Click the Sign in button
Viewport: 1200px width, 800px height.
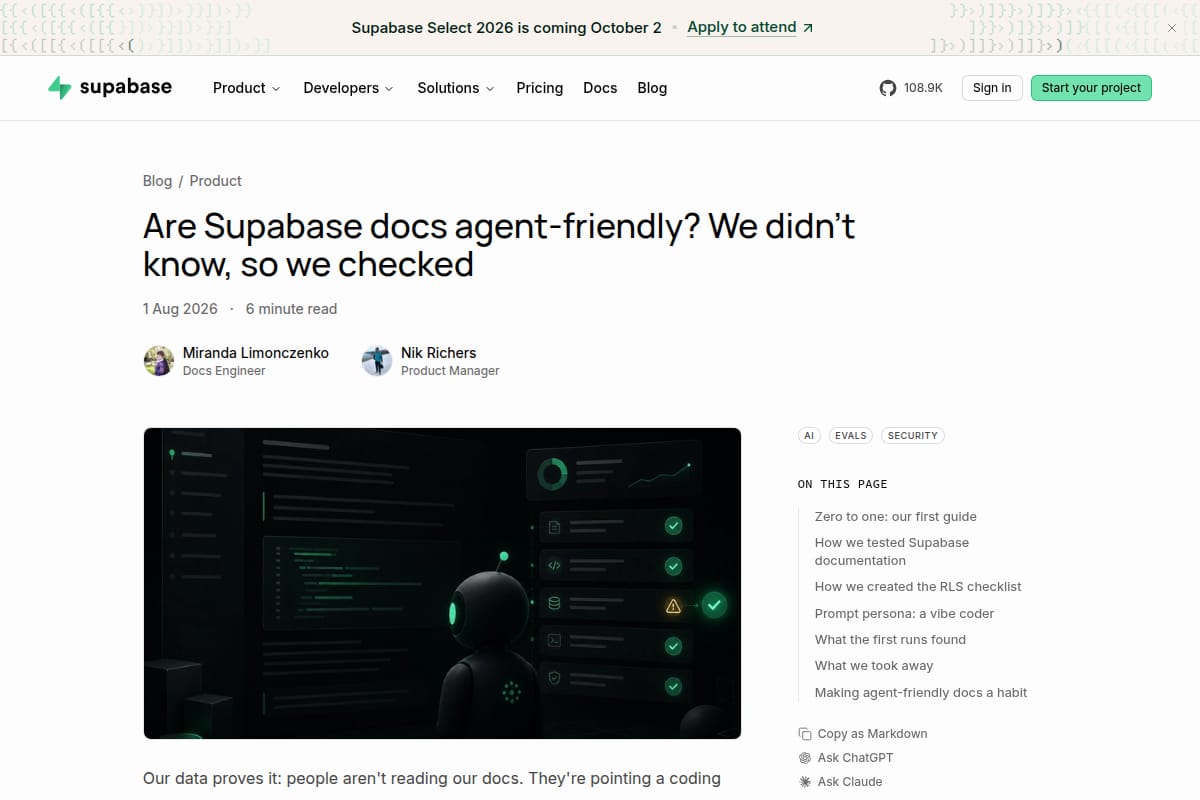pyautogui.click(x=992, y=88)
